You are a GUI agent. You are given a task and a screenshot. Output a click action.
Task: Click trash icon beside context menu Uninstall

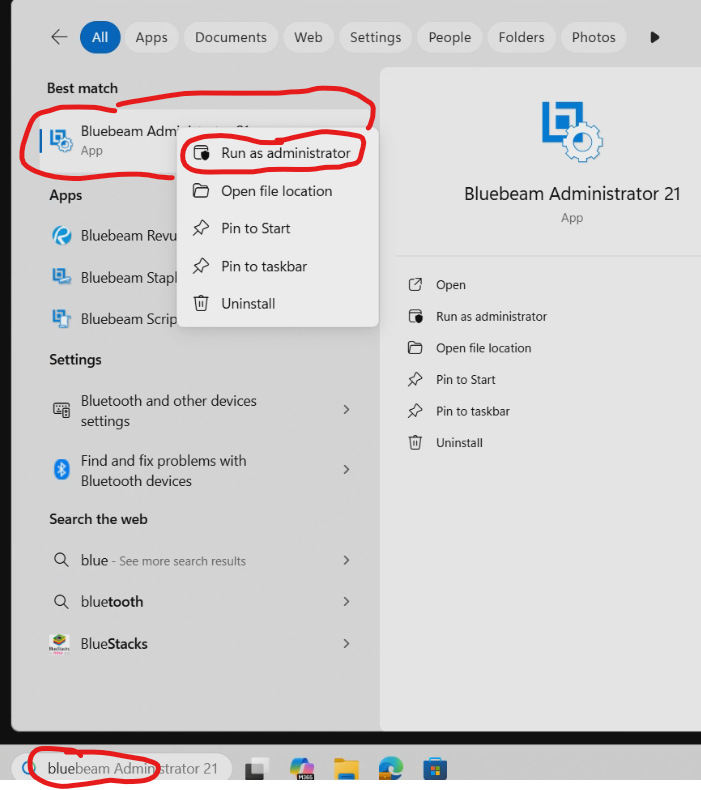point(201,303)
